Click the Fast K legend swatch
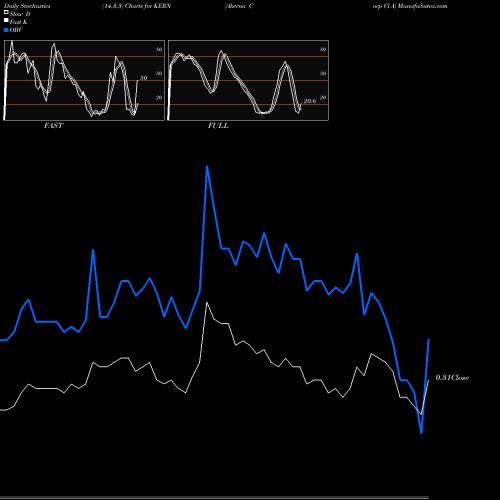This screenshot has width=500, height=500. click(6, 21)
